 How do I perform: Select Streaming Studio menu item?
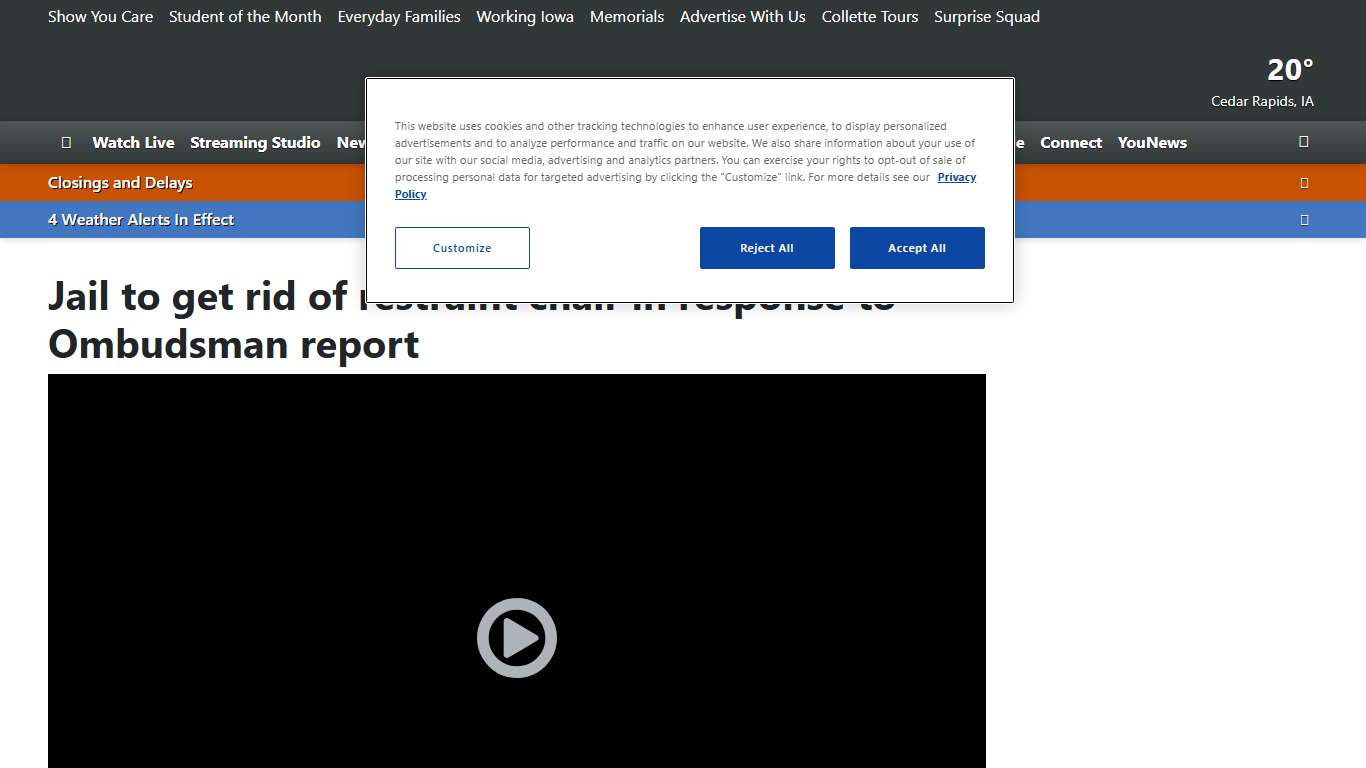pyautogui.click(x=255, y=142)
